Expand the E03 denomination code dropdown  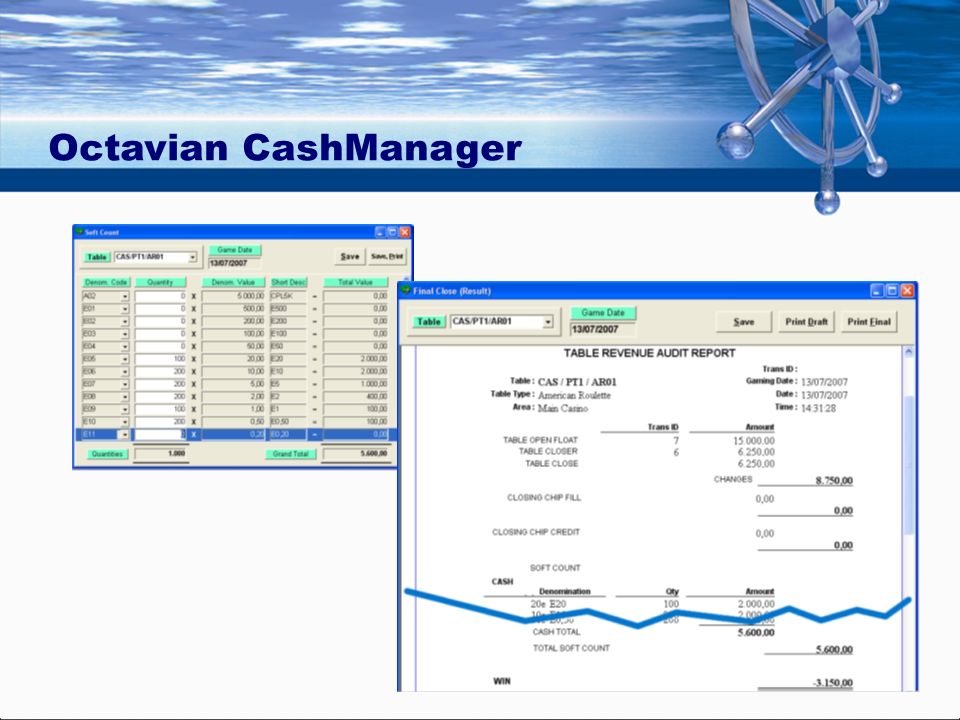tap(125, 334)
